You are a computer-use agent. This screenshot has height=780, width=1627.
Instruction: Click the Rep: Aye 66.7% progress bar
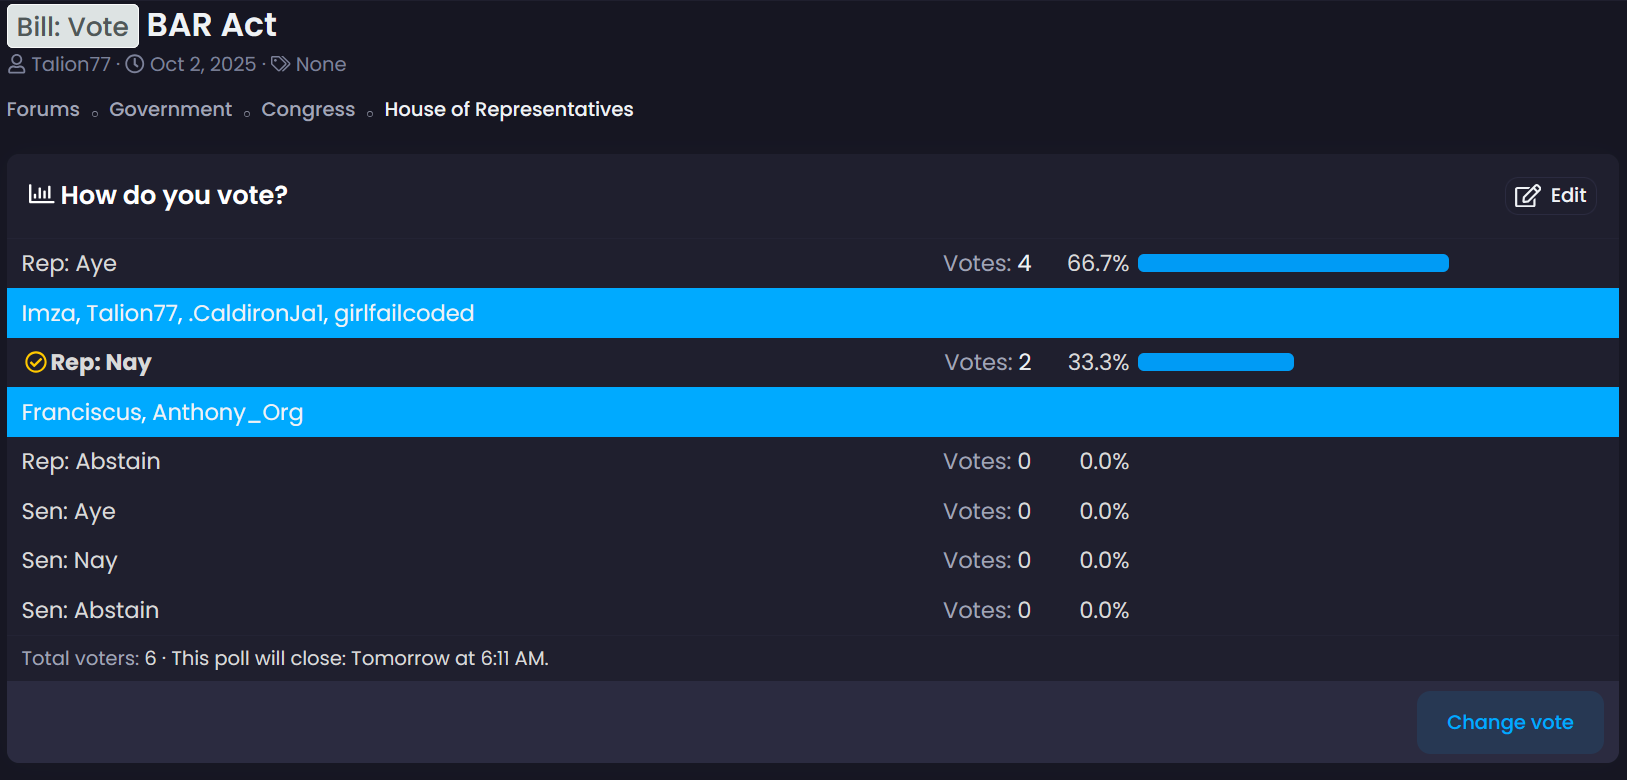point(1293,263)
